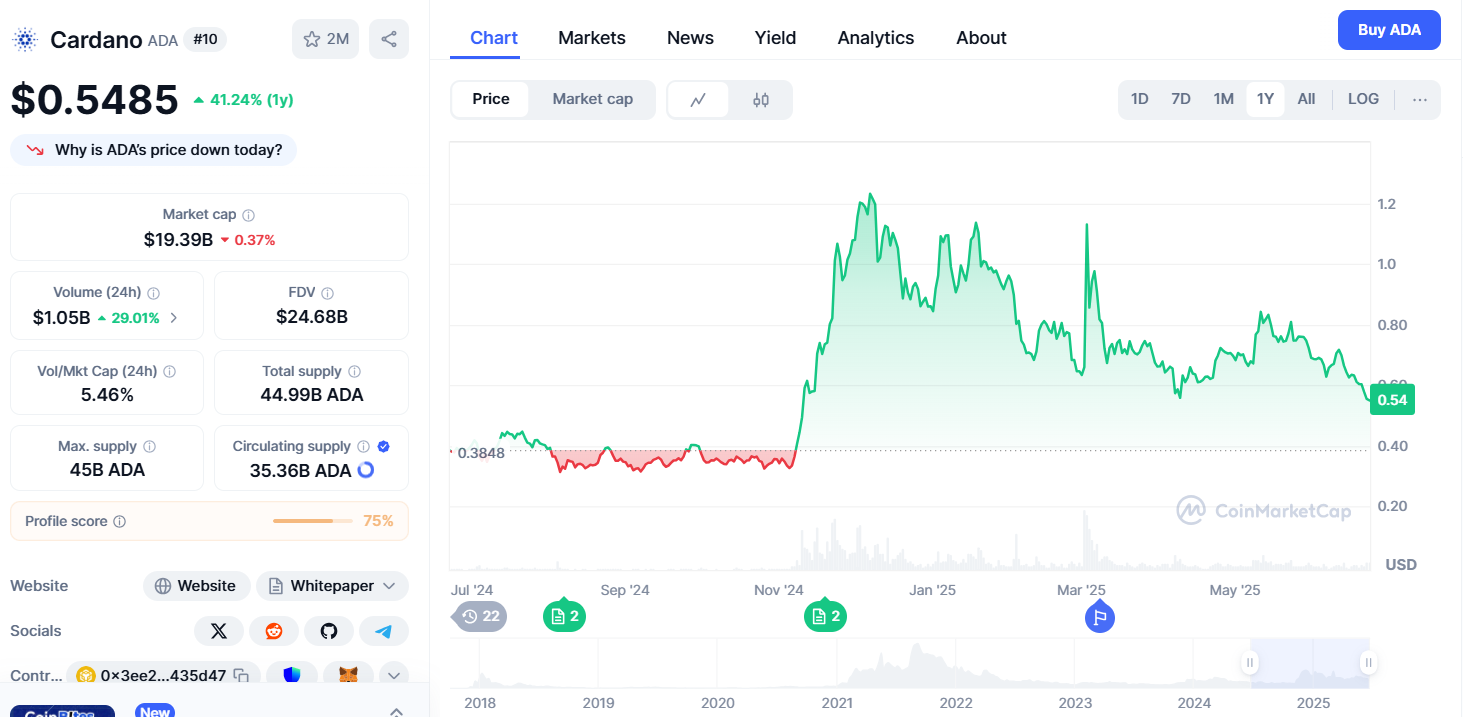This screenshot has width=1463, height=717.
Task: Click the BNB chain icon on contract
Action: 86,676
